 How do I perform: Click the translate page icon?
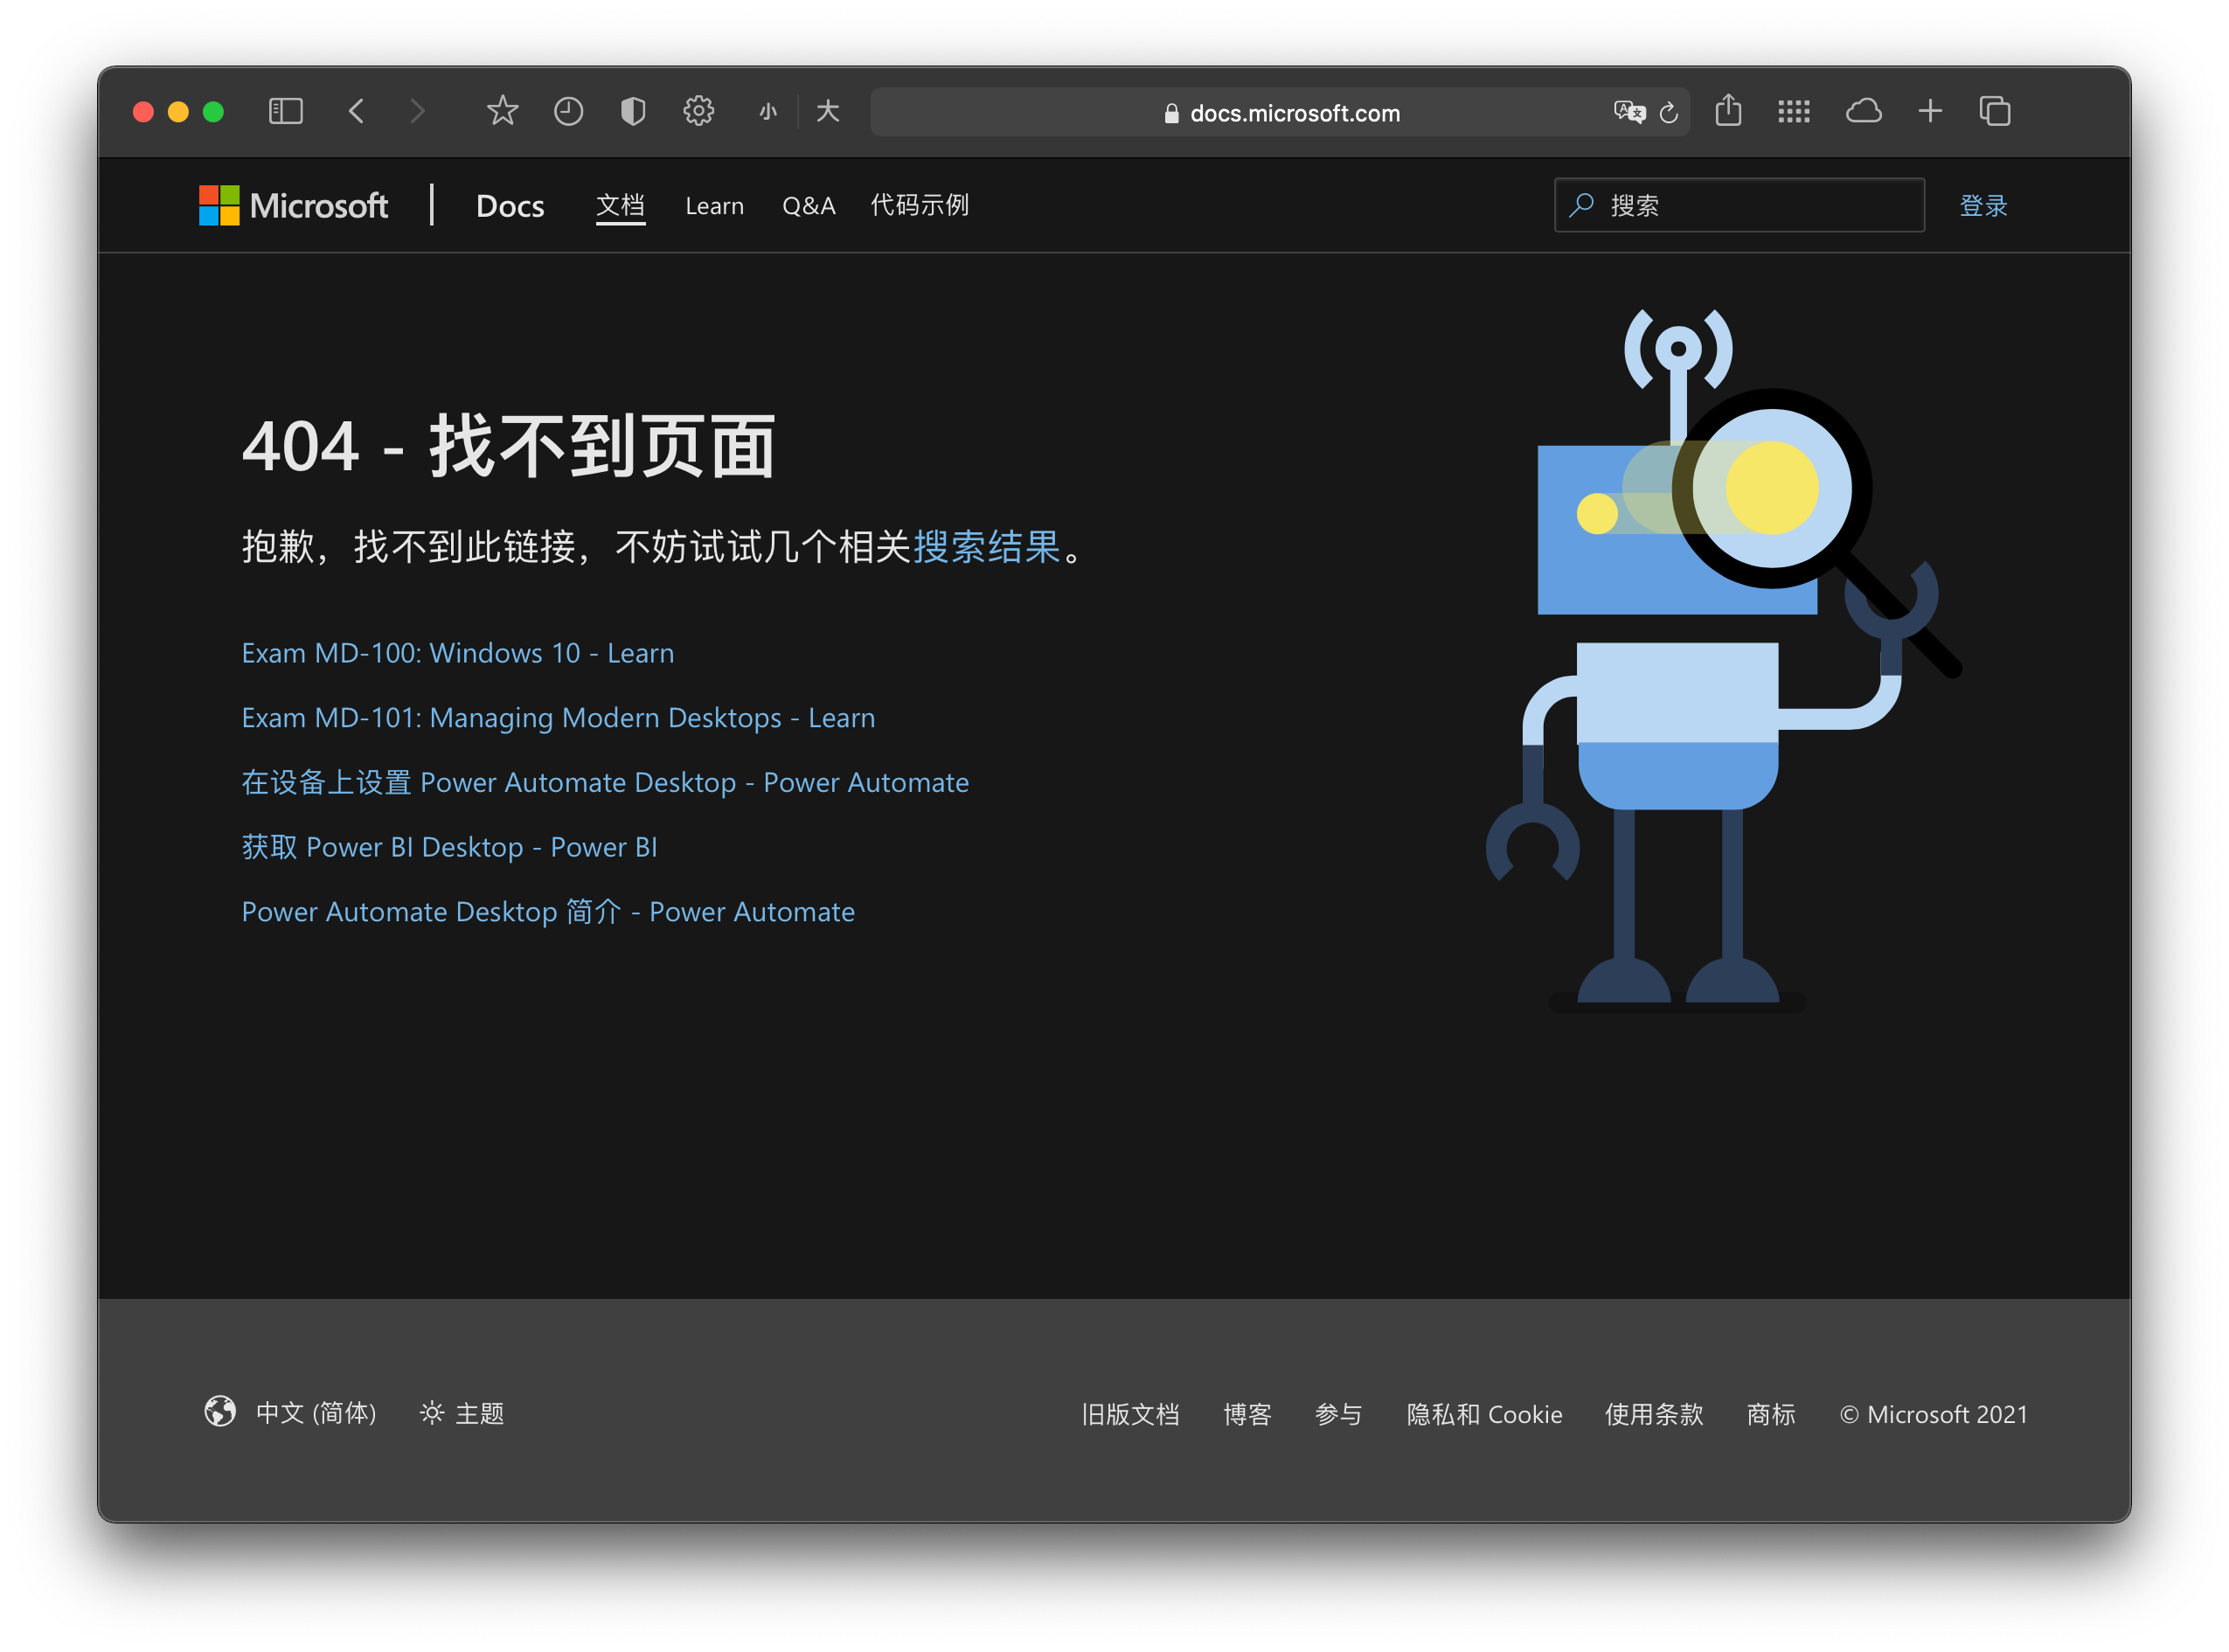tap(1629, 112)
